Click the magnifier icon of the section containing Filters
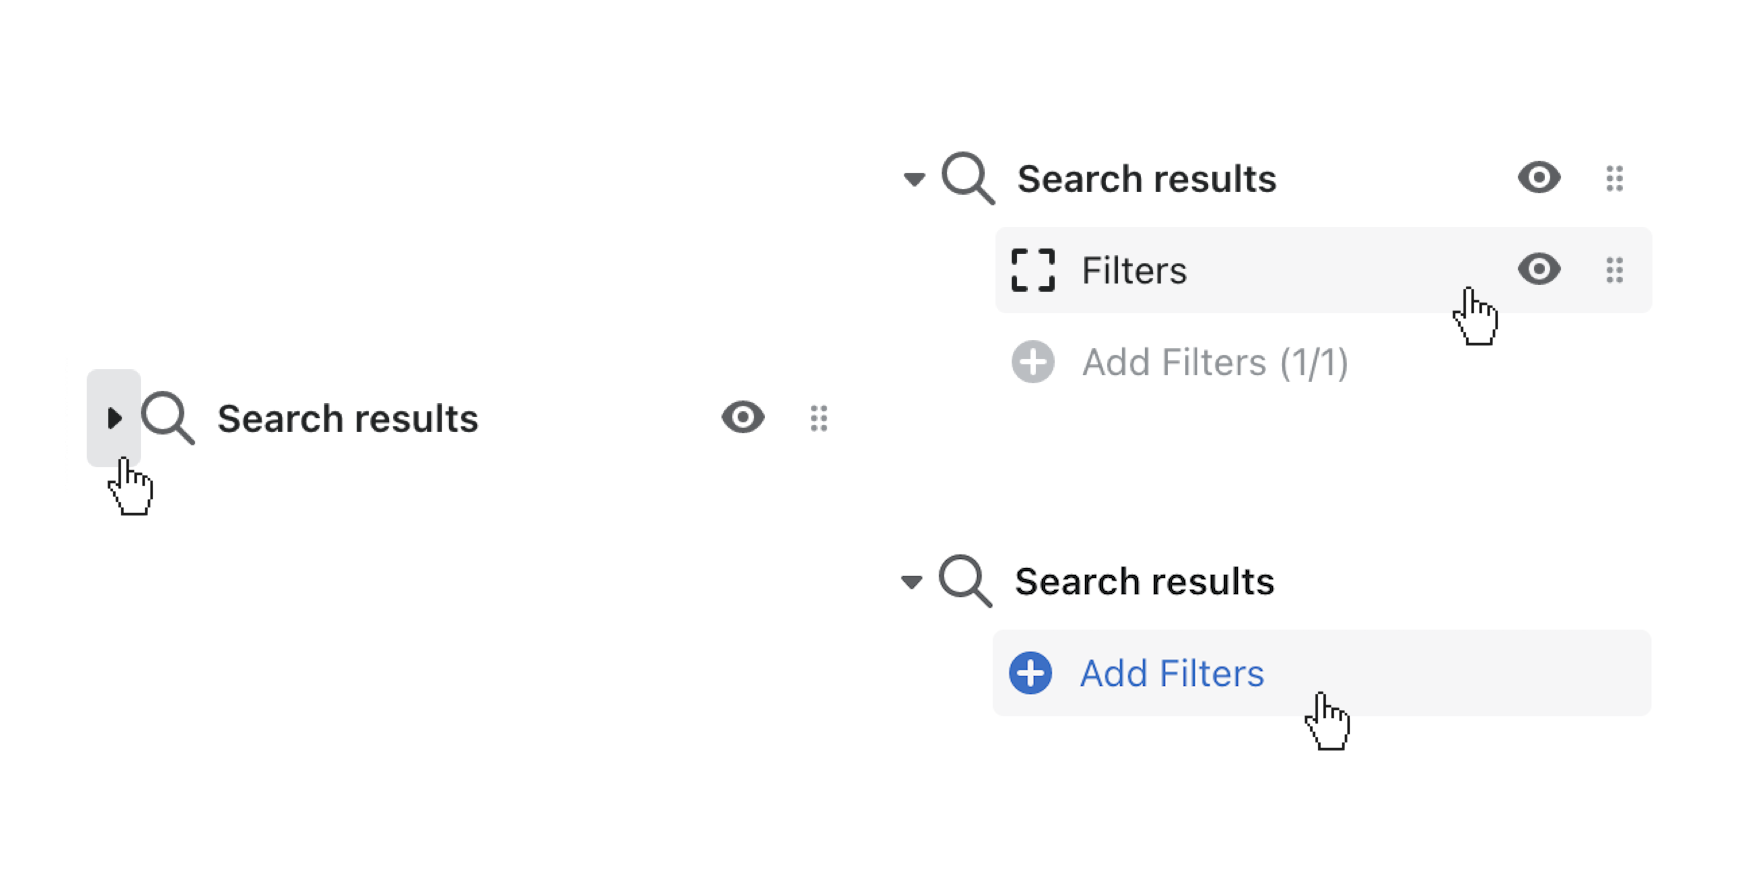The image size is (1756, 876). point(968,179)
